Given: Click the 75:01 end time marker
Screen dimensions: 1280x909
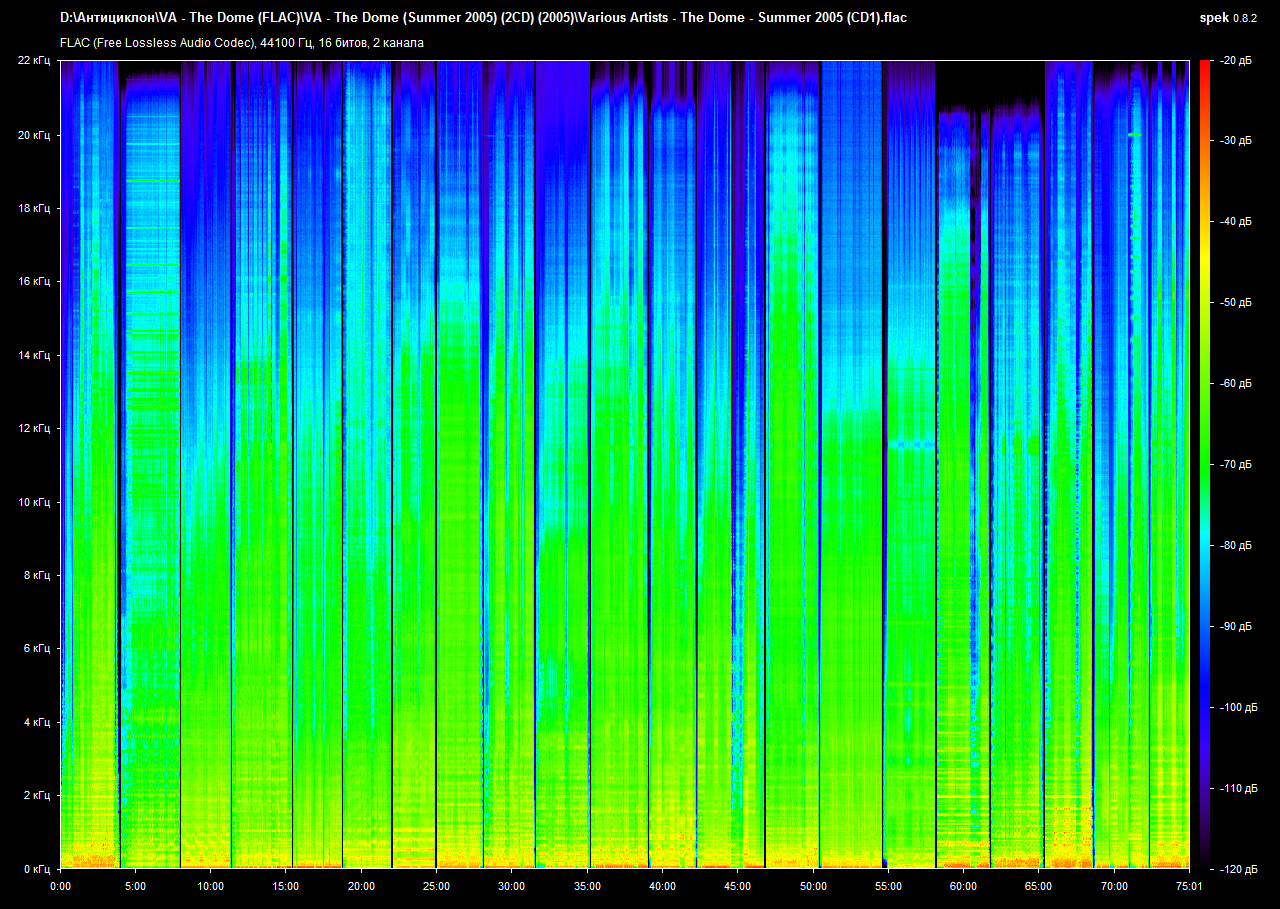Looking at the screenshot, I should tap(1189, 886).
